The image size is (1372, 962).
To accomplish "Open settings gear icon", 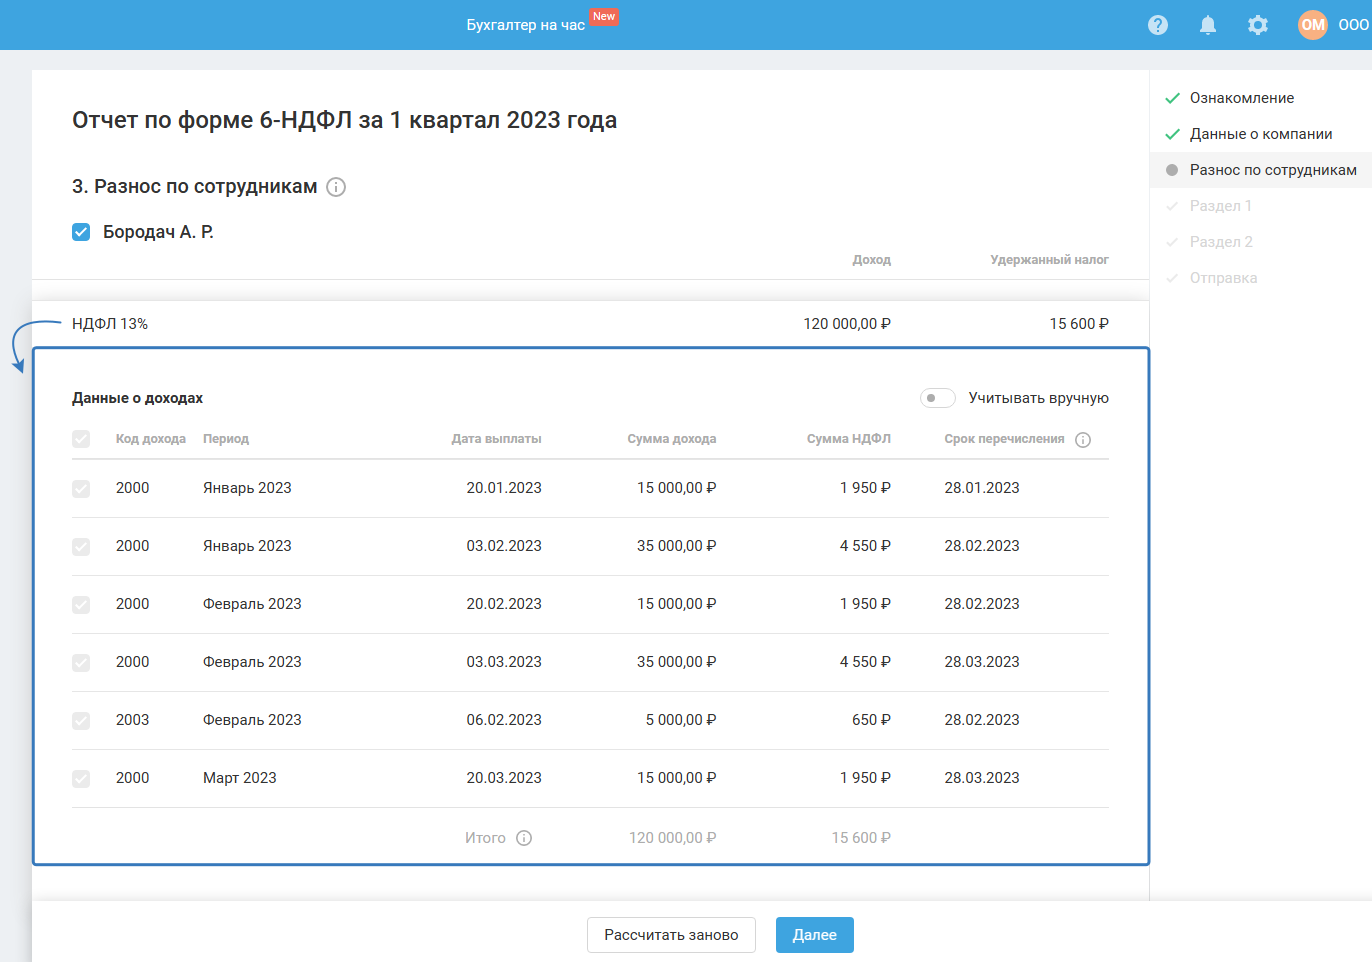I will click(x=1257, y=25).
